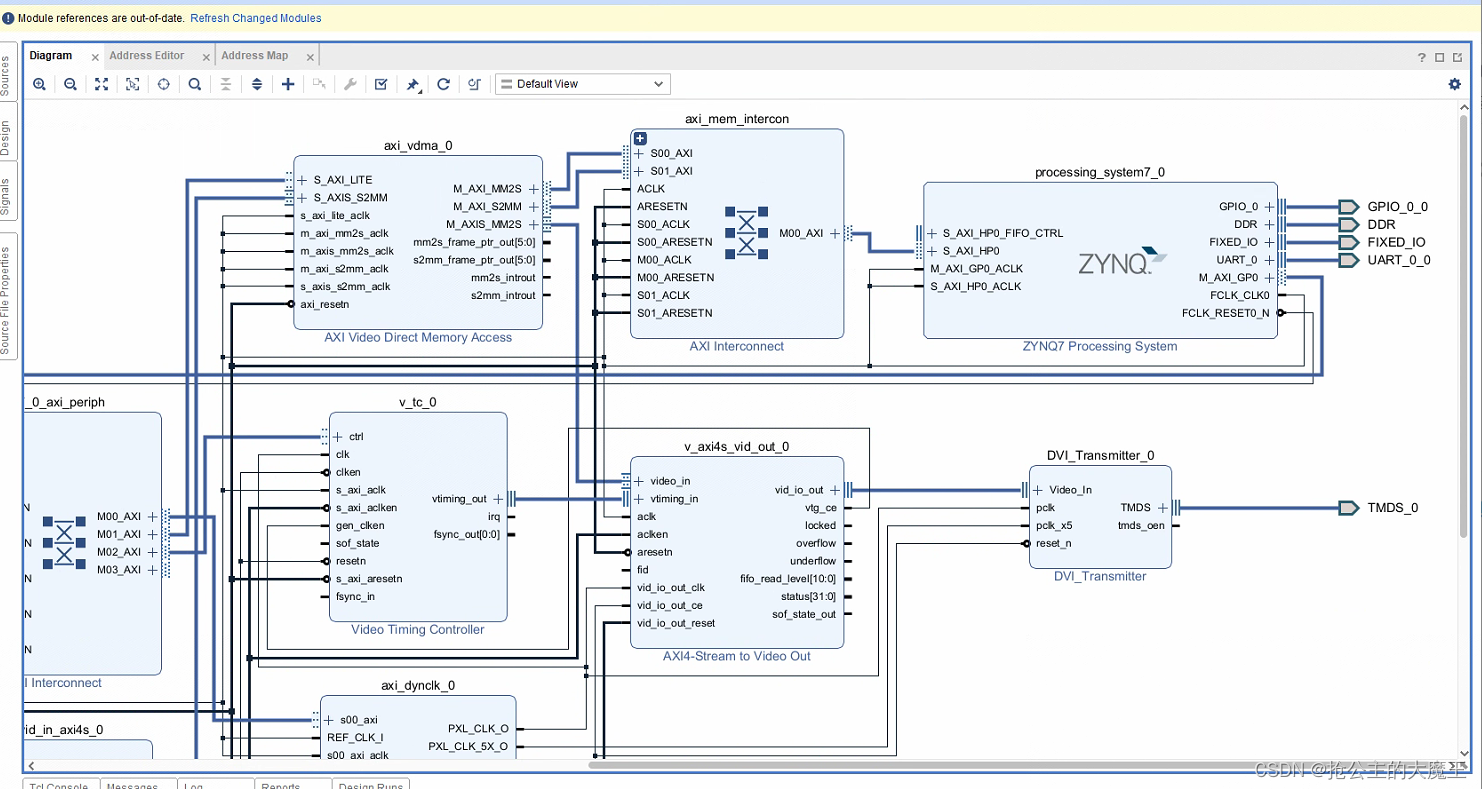The image size is (1482, 789).
Task: Switch to the Address Editor tab
Action: (147, 56)
